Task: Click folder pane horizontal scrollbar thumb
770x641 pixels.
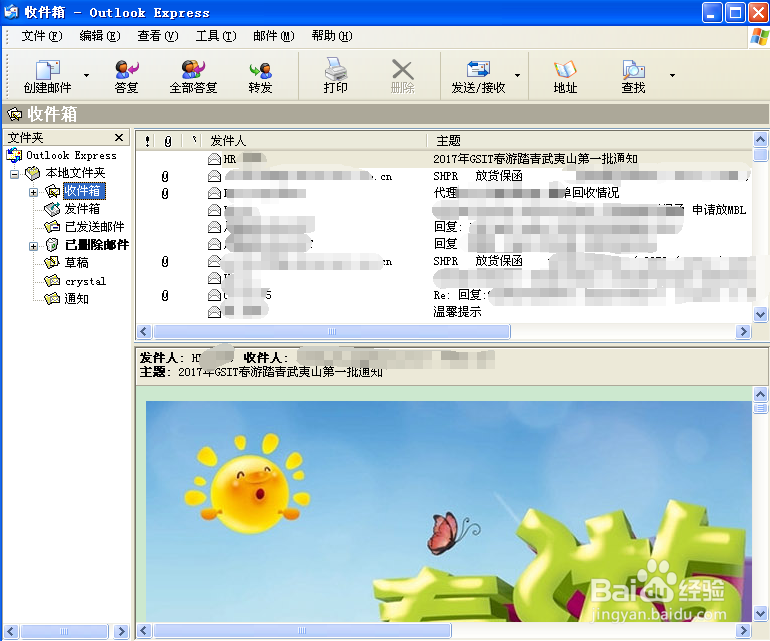Action: [x=64, y=631]
